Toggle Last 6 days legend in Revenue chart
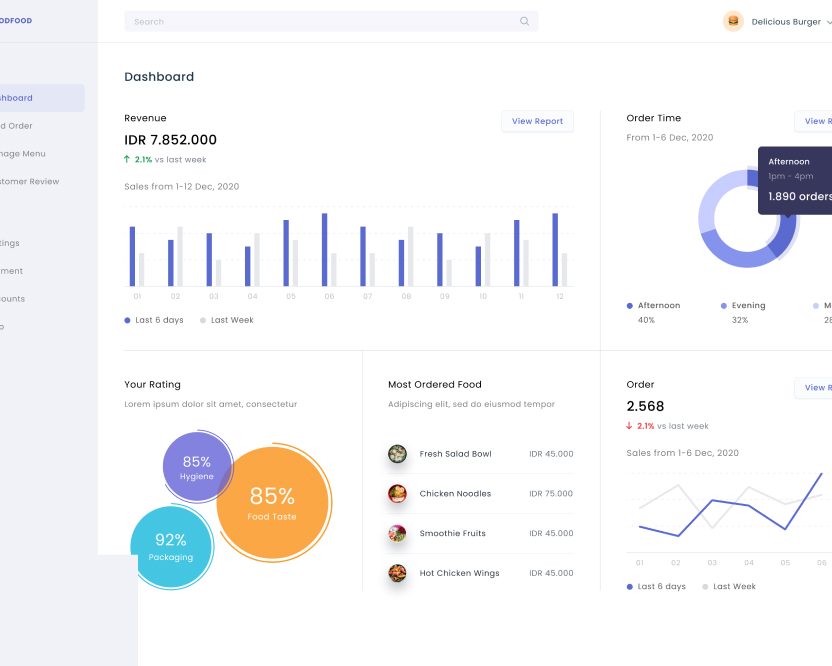Image resolution: width=832 pixels, height=666 pixels. click(154, 320)
